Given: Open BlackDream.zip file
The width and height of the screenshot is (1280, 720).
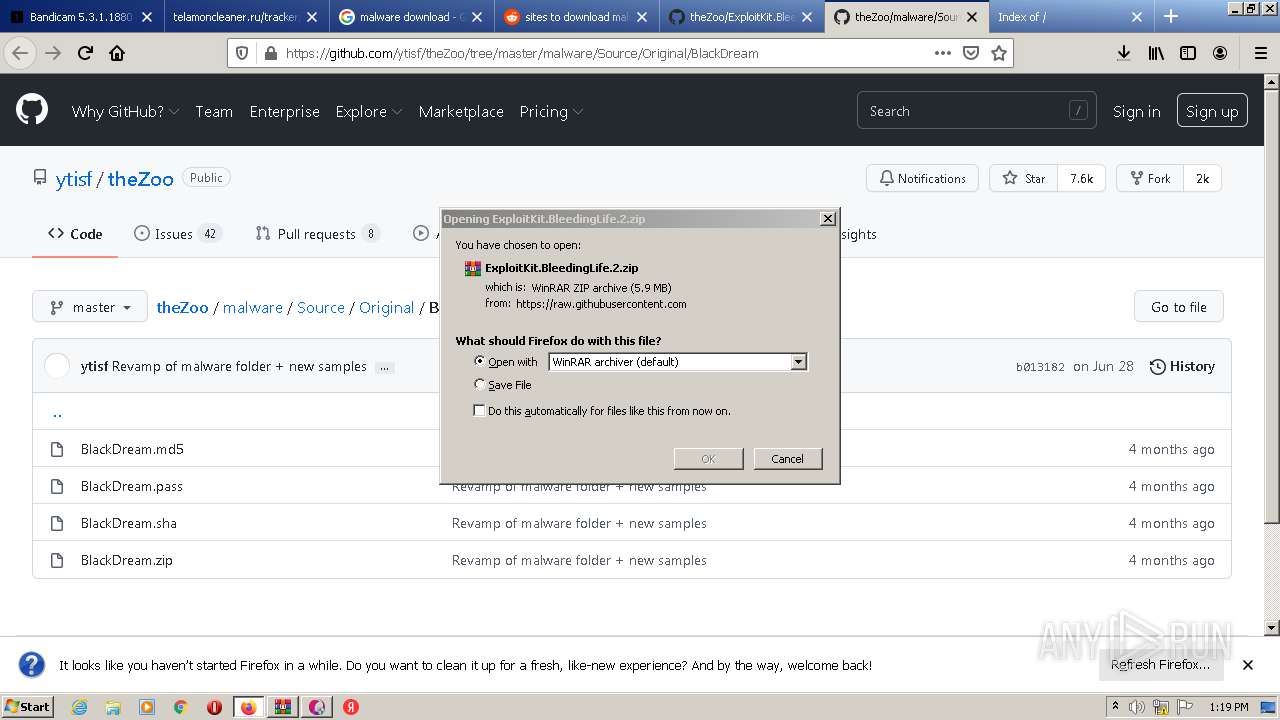Looking at the screenshot, I should tap(127, 560).
